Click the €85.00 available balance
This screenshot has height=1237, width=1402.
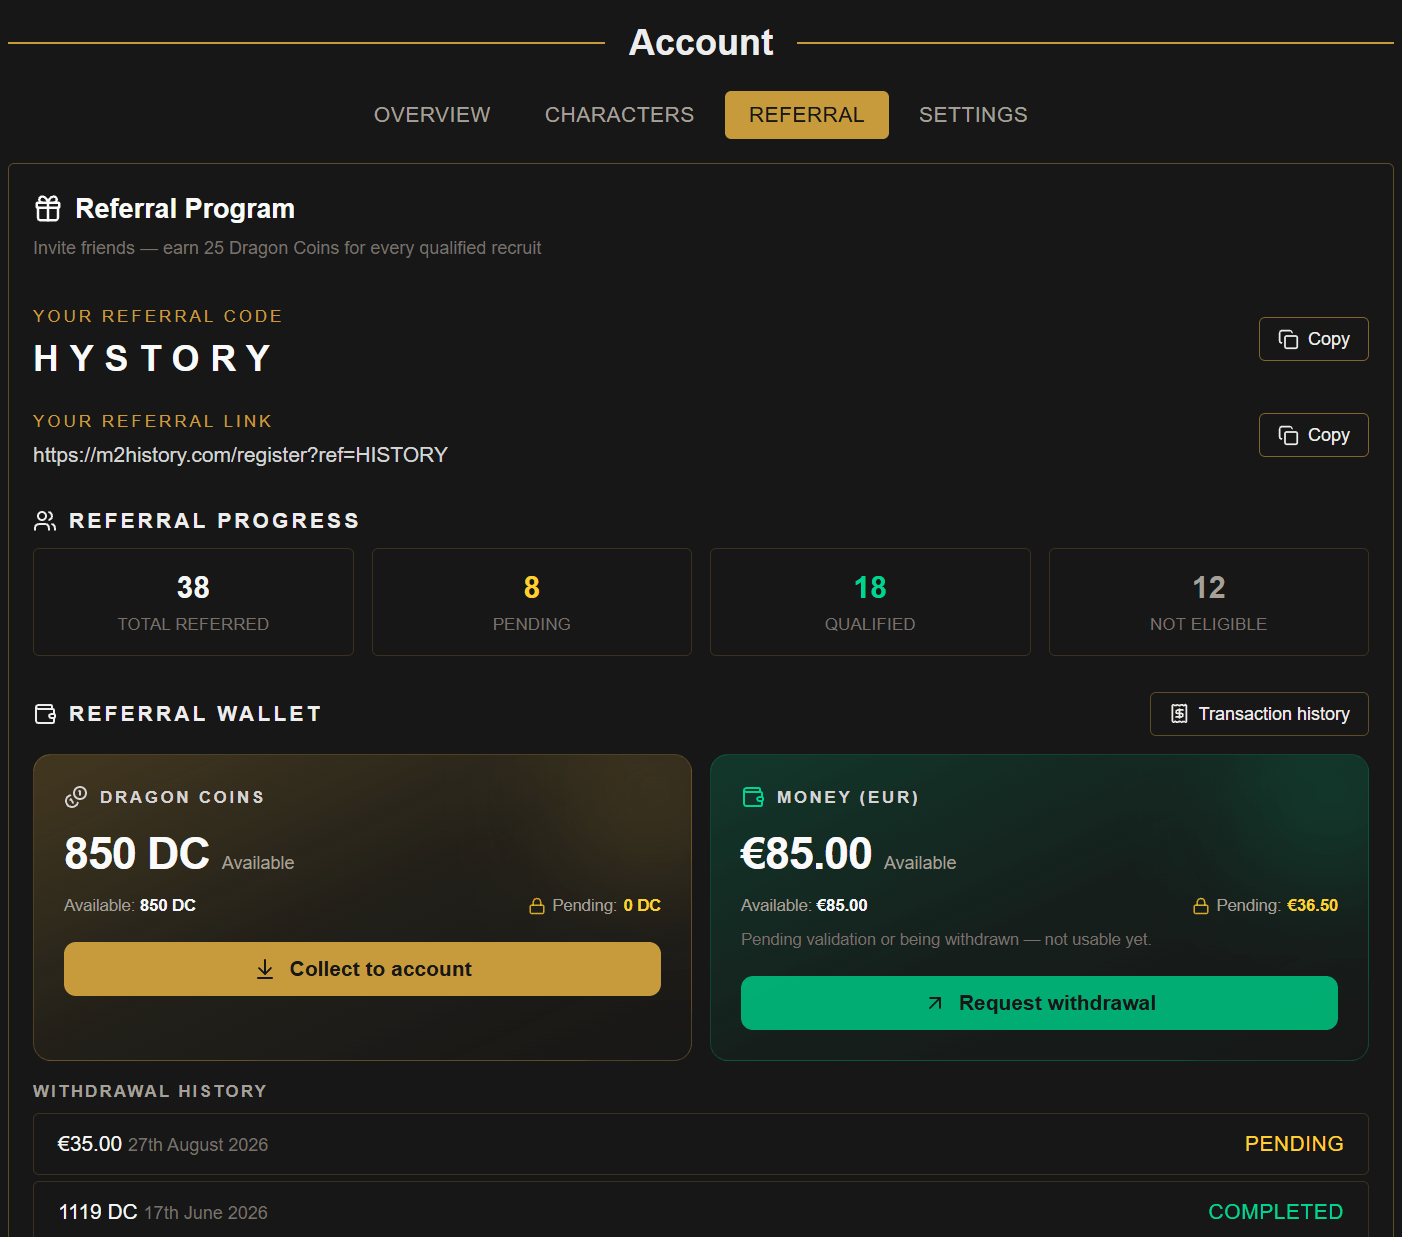(806, 854)
